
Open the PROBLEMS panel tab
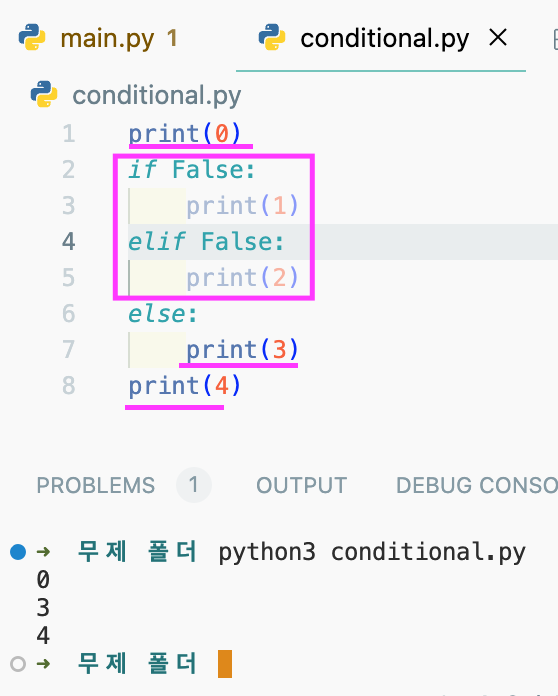(96, 485)
